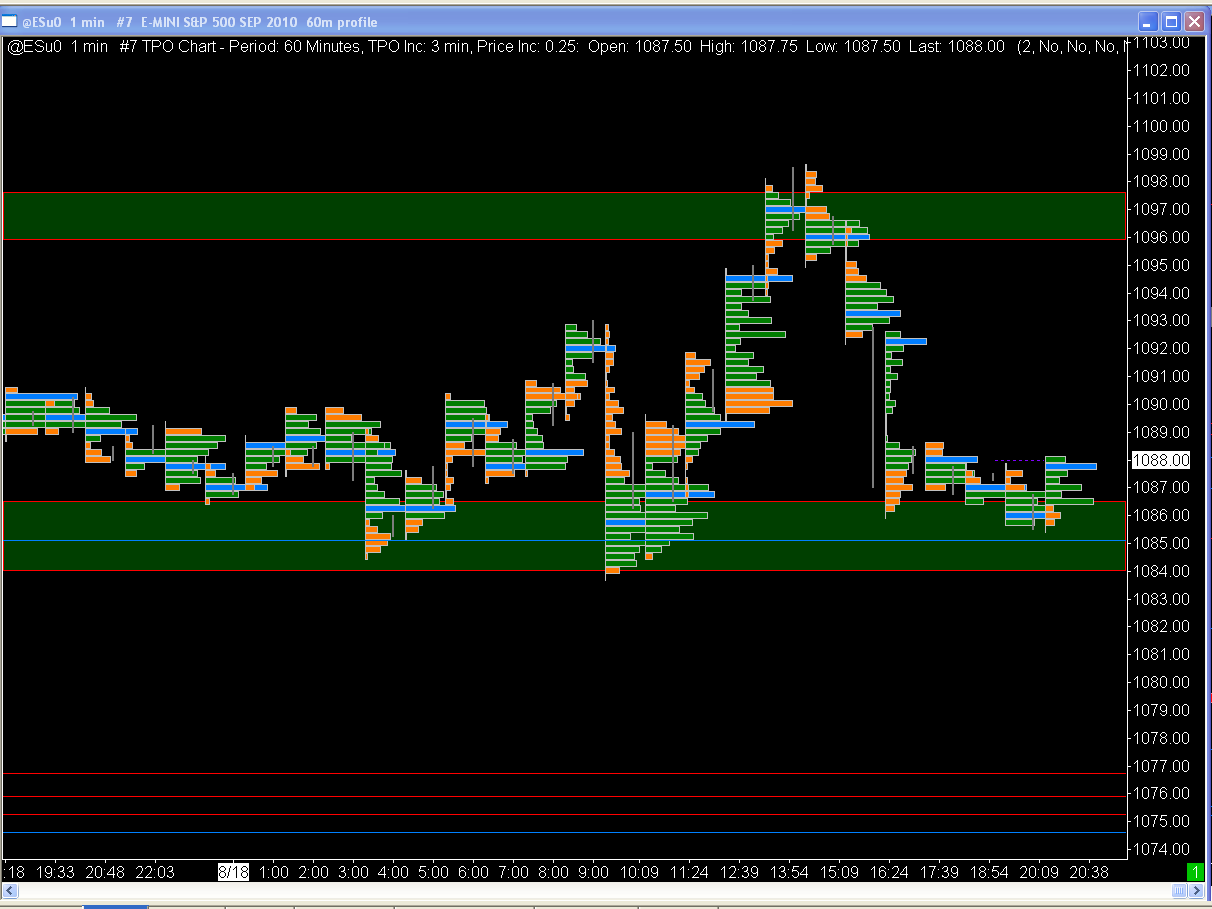Image resolution: width=1212 pixels, height=909 pixels.
Task: Click the 1092.00 price axis label
Action: coord(1162,348)
